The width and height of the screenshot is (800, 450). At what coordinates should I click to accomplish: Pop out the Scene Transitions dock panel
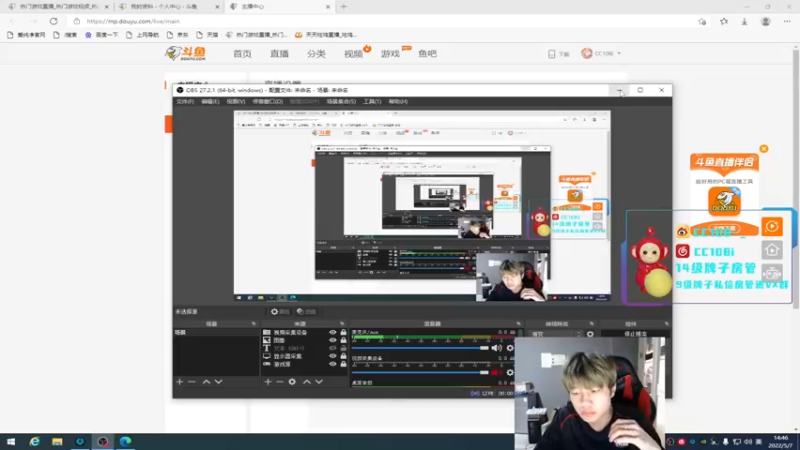(x=592, y=323)
